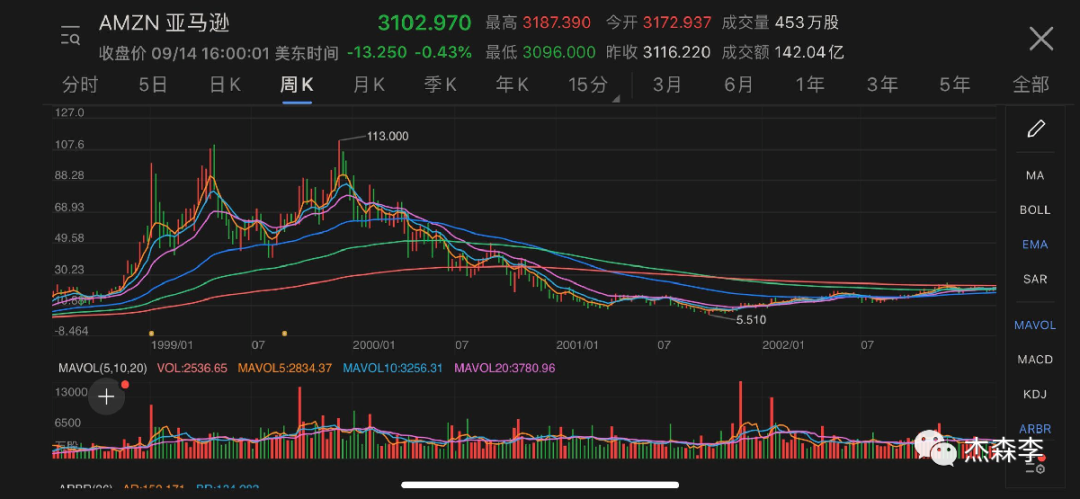Click the 昨收 3116.220 value

point(658,52)
